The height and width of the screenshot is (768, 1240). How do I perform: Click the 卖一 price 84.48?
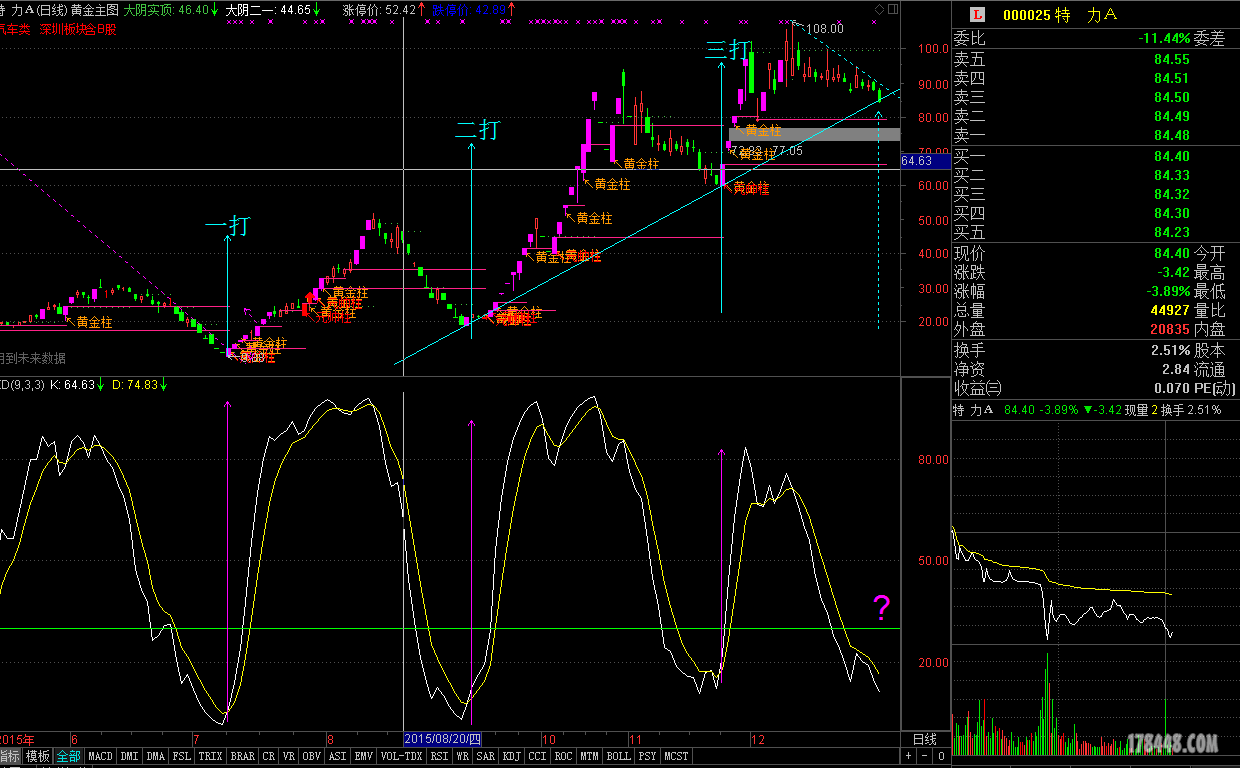click(1172, 135)
